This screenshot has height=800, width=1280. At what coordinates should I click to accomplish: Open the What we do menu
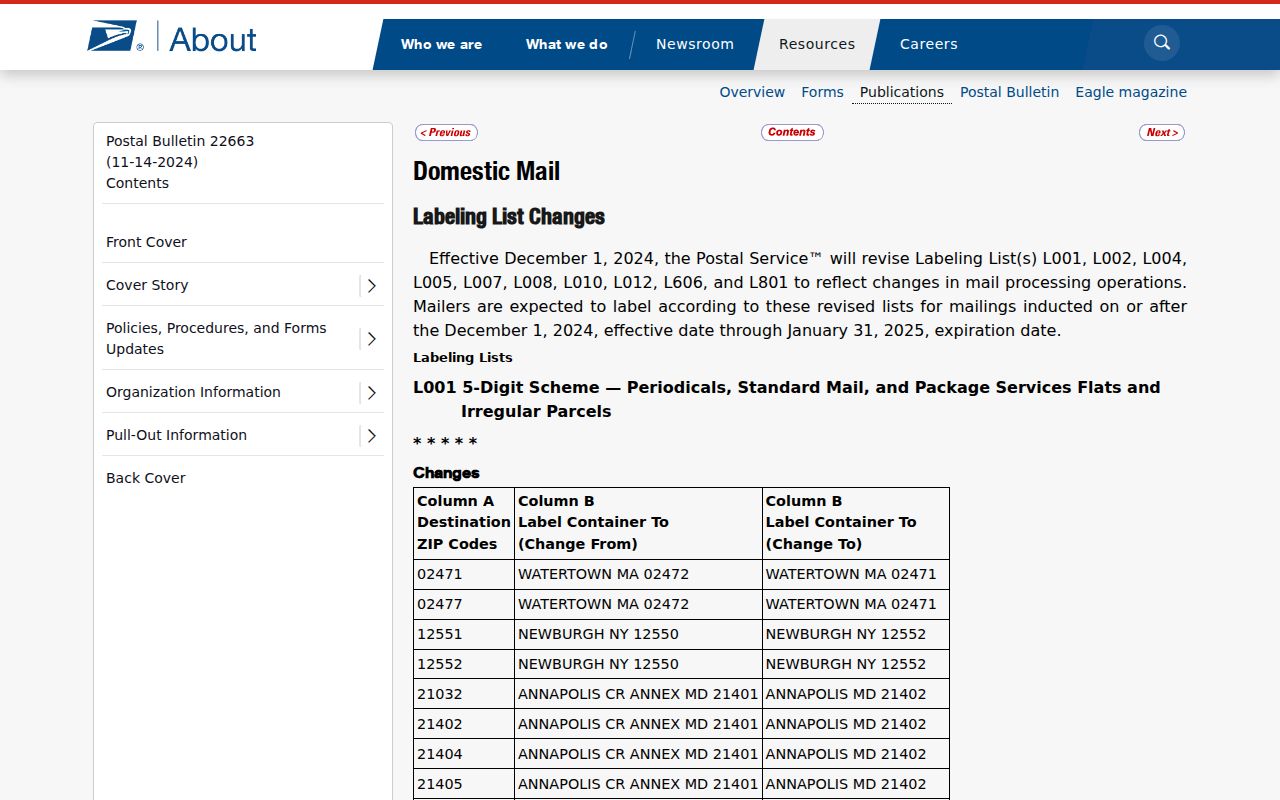click(566, 44)
